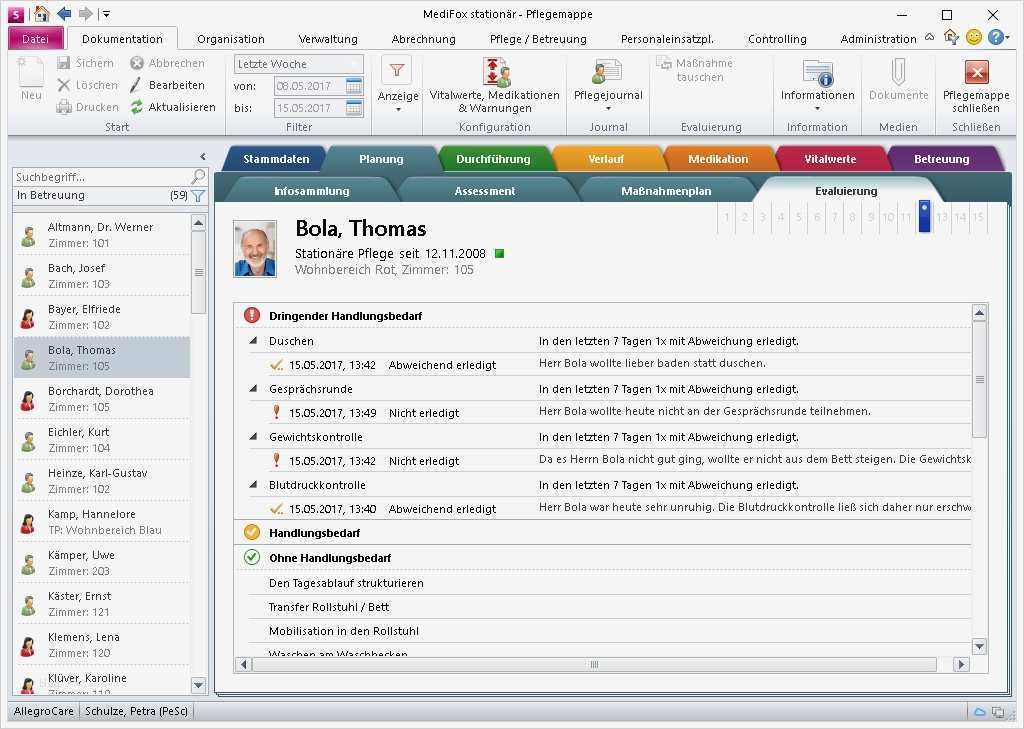Click the blue back arrow
This screenshot has height=729, width=1024.
(64, 14)
